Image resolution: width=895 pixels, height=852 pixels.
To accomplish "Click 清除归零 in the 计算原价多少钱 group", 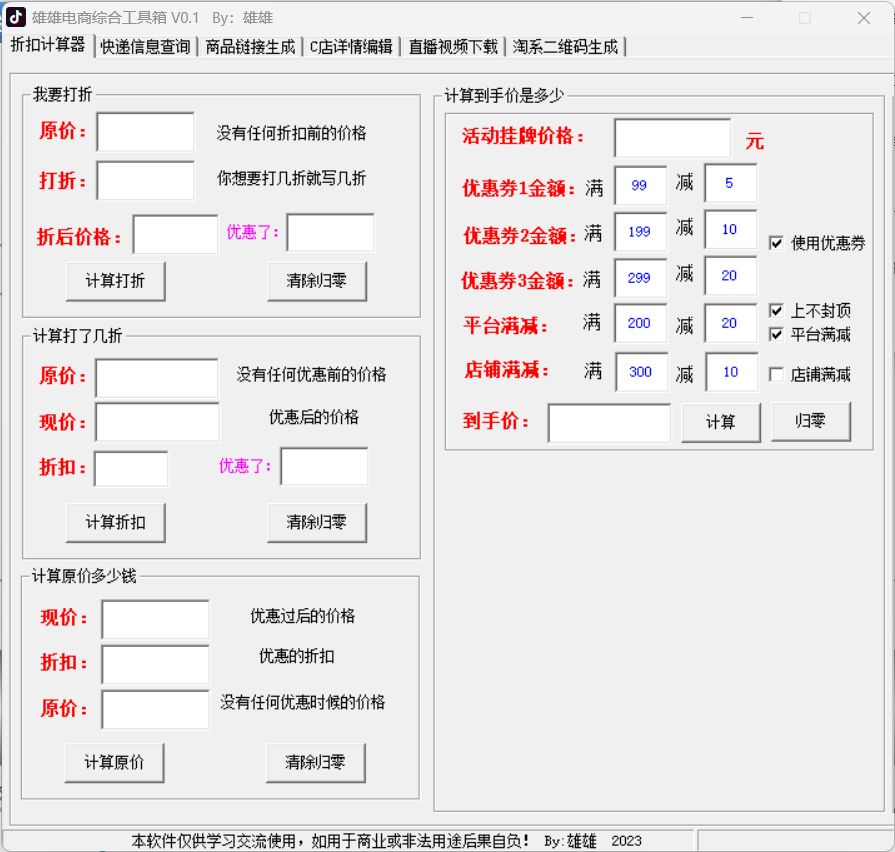I will coord(315,762).
